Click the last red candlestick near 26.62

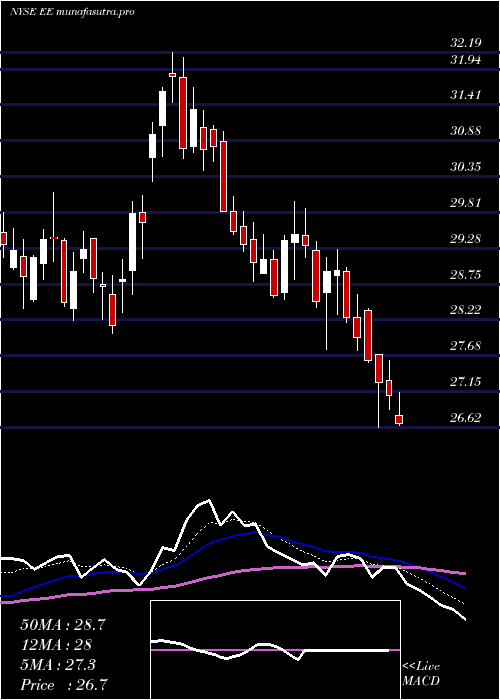pos(399,419)
